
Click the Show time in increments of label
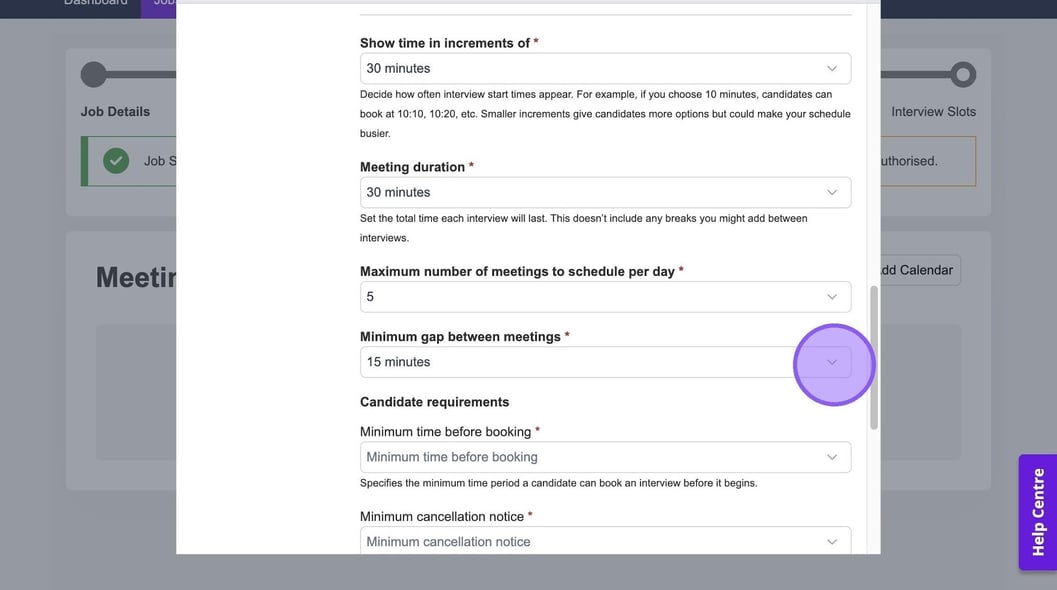(445, 43)
